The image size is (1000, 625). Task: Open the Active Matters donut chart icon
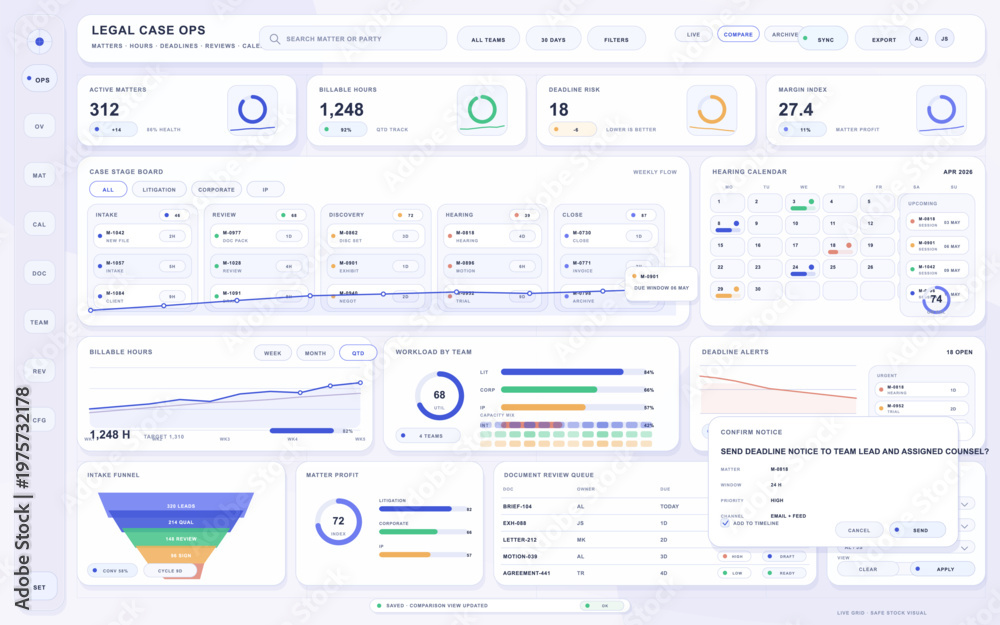click(x=253, y=110)
